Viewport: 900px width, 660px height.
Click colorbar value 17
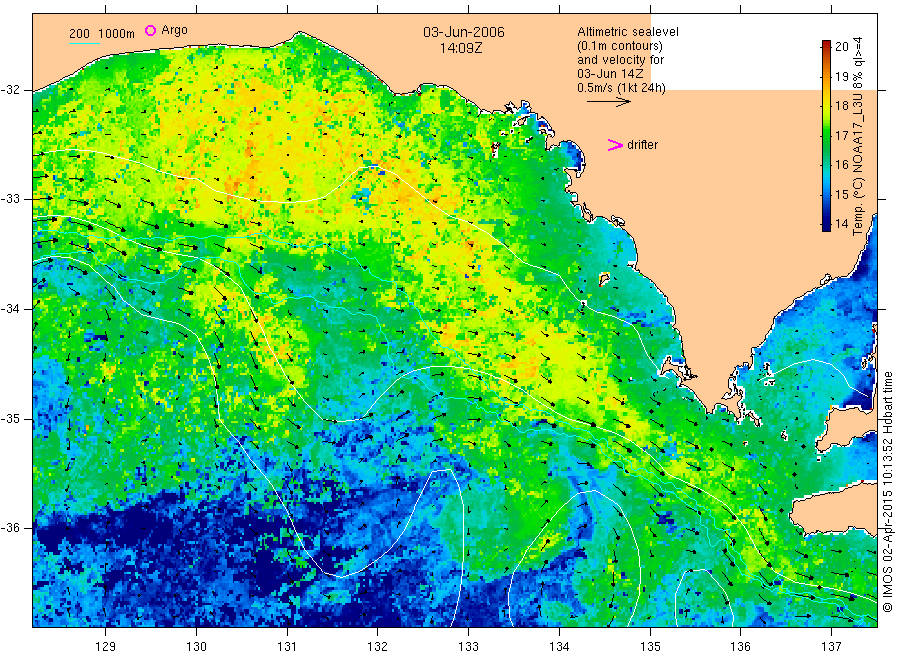click(x=841, y=135)
